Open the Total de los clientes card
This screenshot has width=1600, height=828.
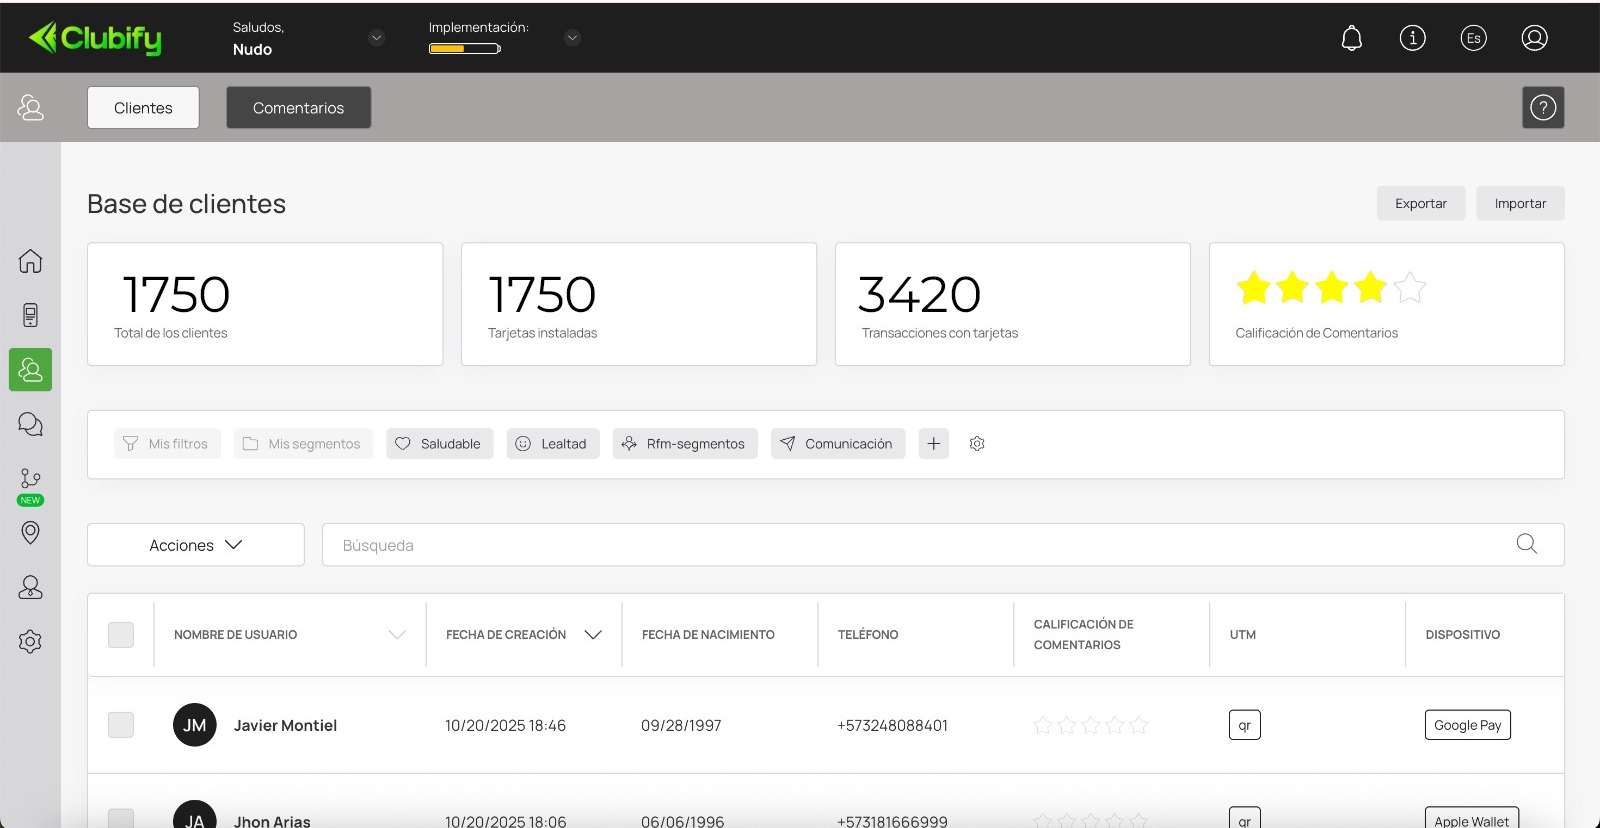265,304
